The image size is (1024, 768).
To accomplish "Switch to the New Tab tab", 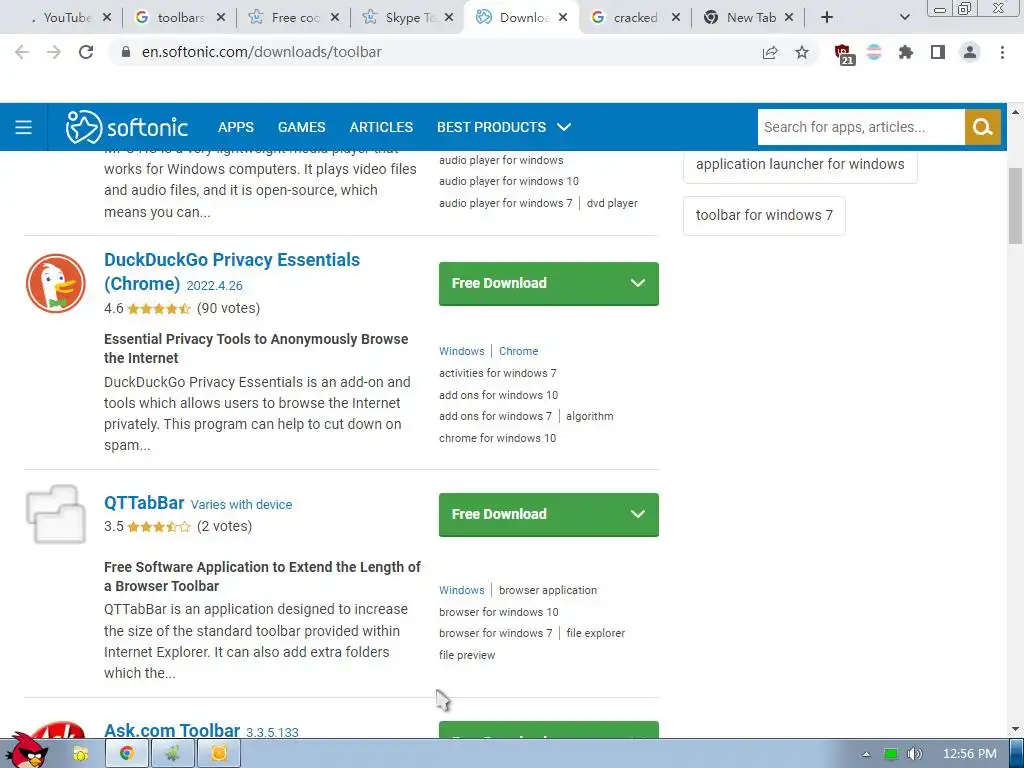I will 751,18.
